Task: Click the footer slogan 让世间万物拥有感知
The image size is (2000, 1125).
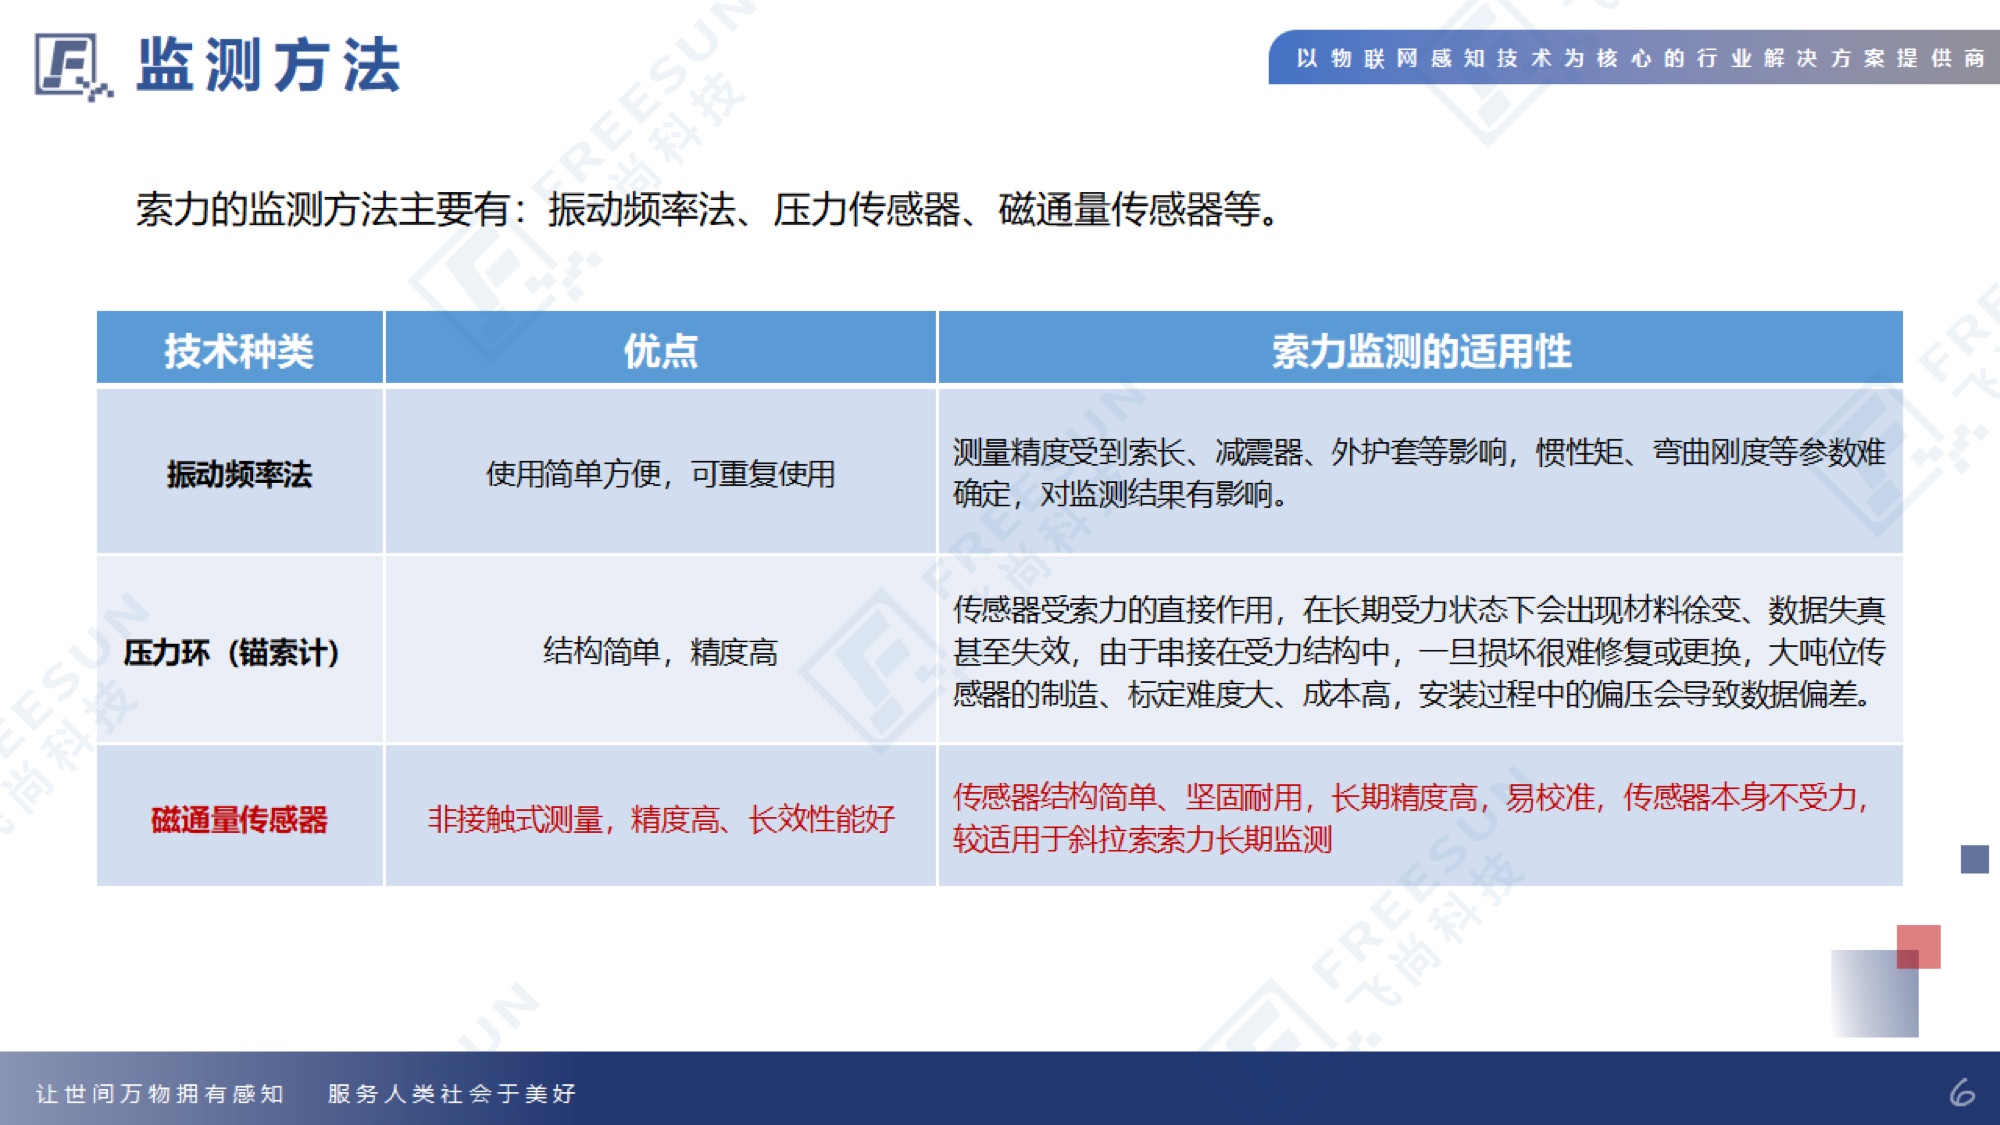Action: [x=160, y=1093]
